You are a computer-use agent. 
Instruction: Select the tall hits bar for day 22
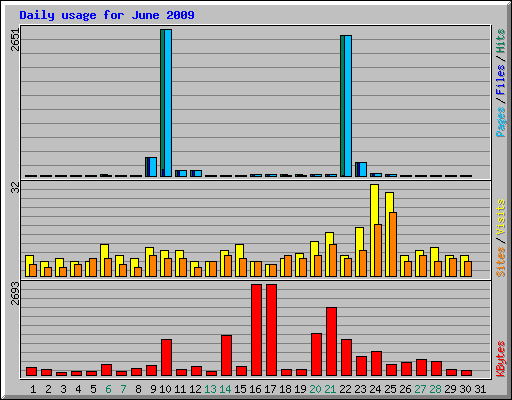coord(346,106)
